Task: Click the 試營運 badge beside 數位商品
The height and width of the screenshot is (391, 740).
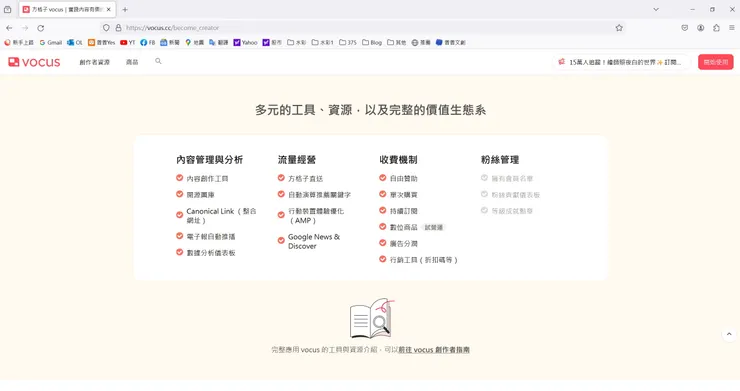Action: coord(433,228)
